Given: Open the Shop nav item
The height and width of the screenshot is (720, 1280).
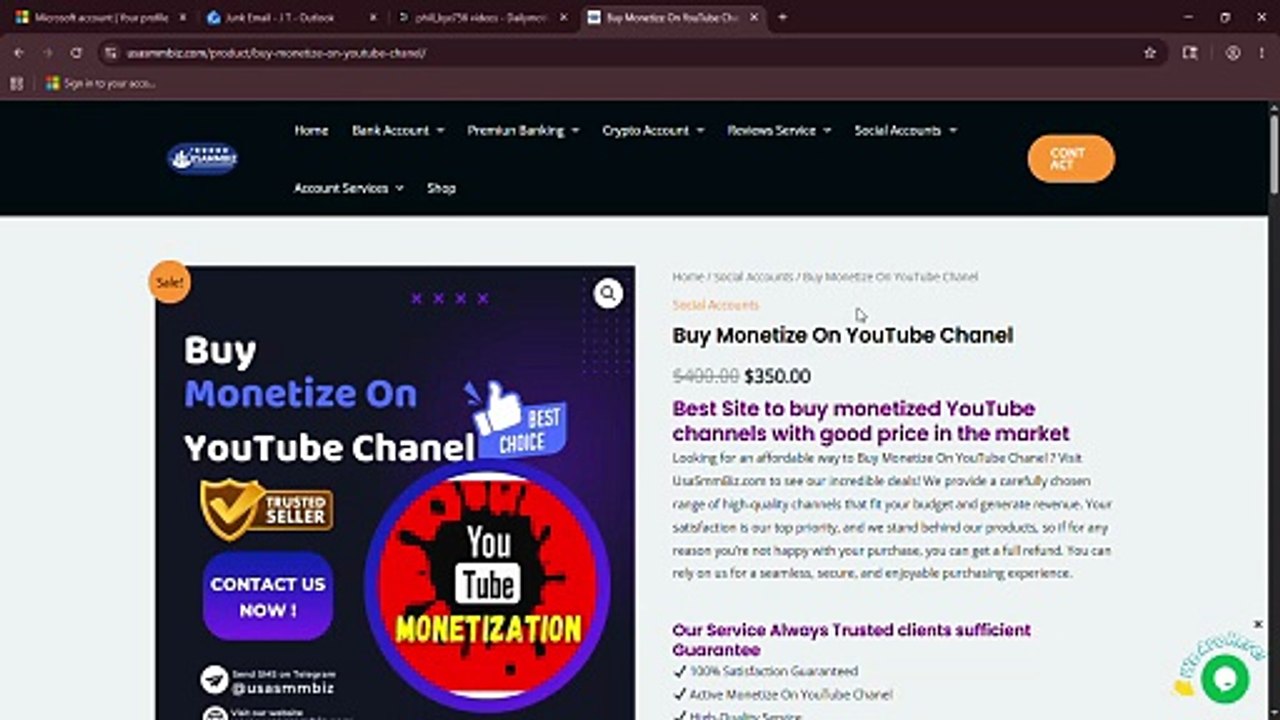Looking at the screenshot, I should point(441,188).
